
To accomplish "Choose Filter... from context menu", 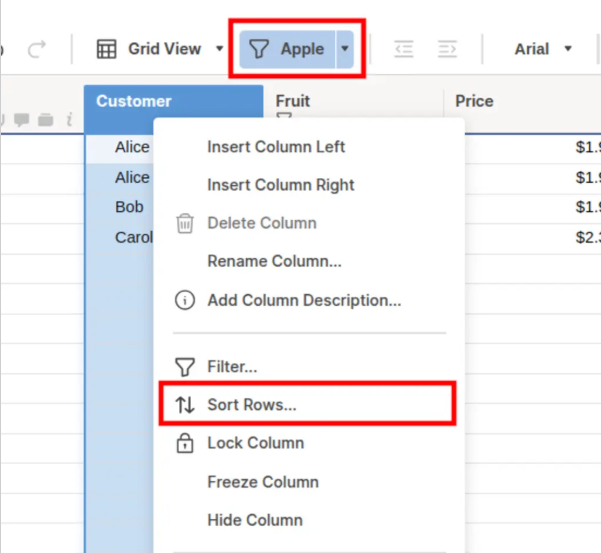I will pos(309,366).
